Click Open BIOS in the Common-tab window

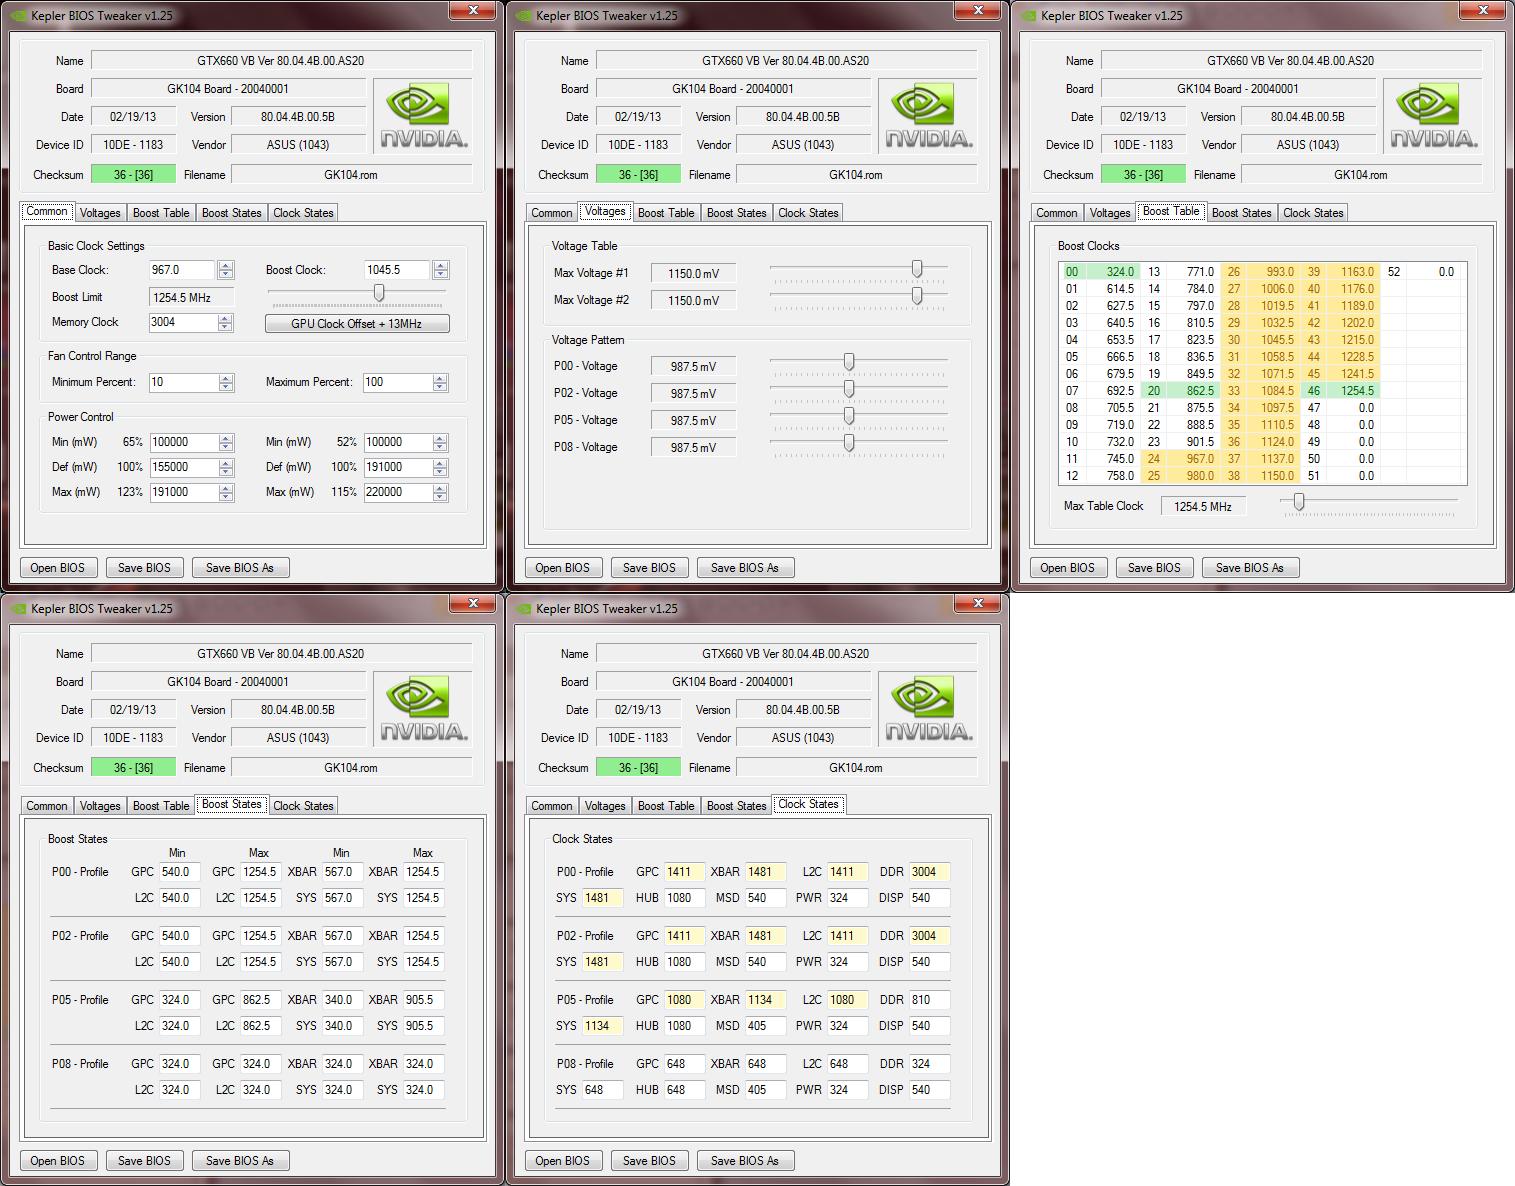click(58, 568)
